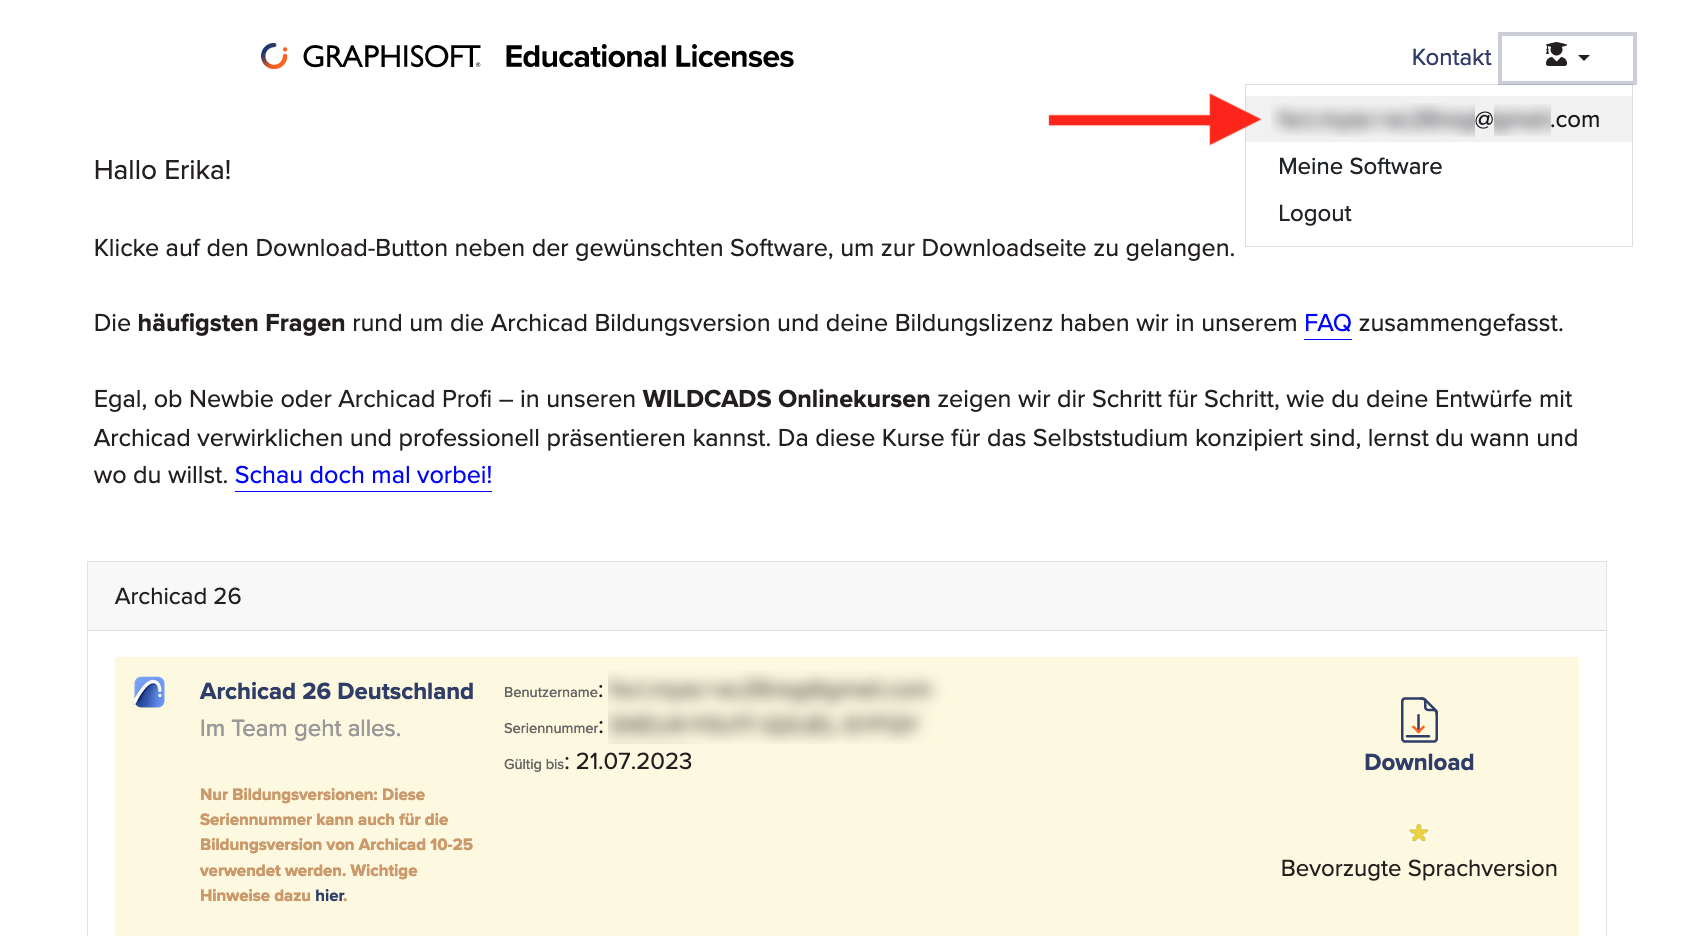
Task: Click the Archicad 26 app icon
Action: point(150,692)
